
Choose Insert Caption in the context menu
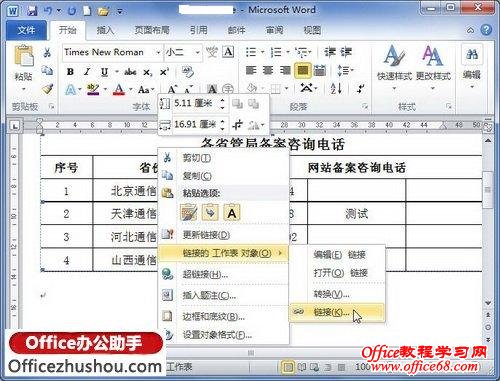[x=223, y=295]
